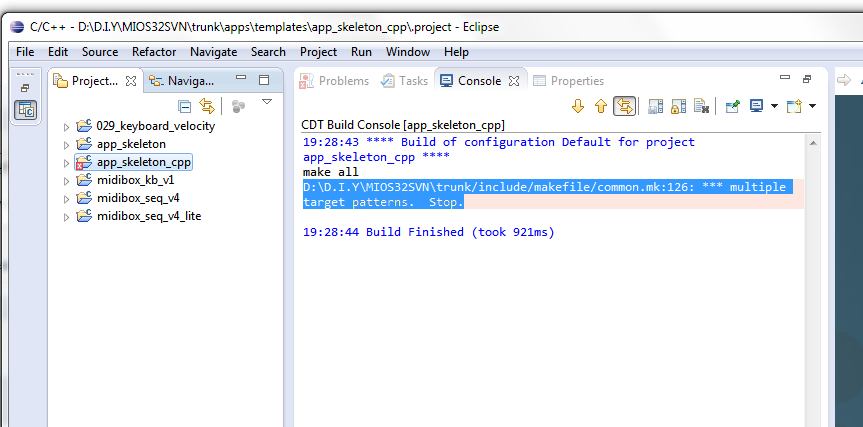Open the Open Console dropdown arrow

(x=812, y=106)
